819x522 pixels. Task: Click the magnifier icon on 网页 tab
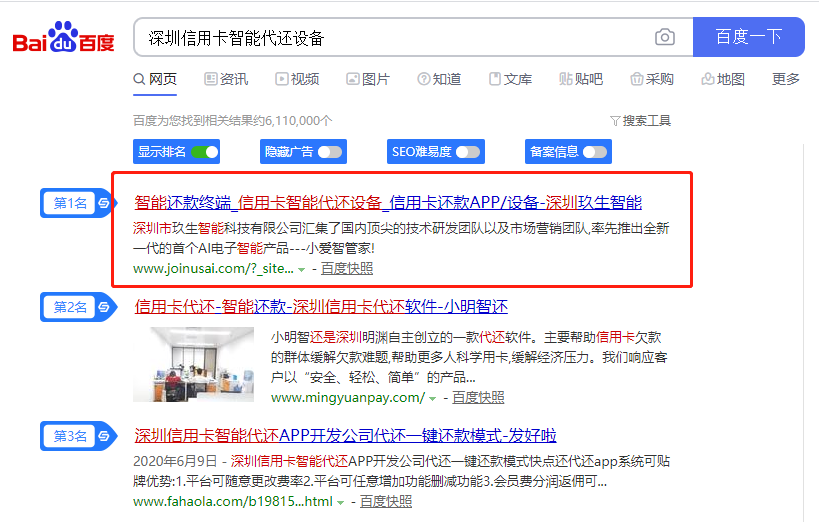coord(139,79)
